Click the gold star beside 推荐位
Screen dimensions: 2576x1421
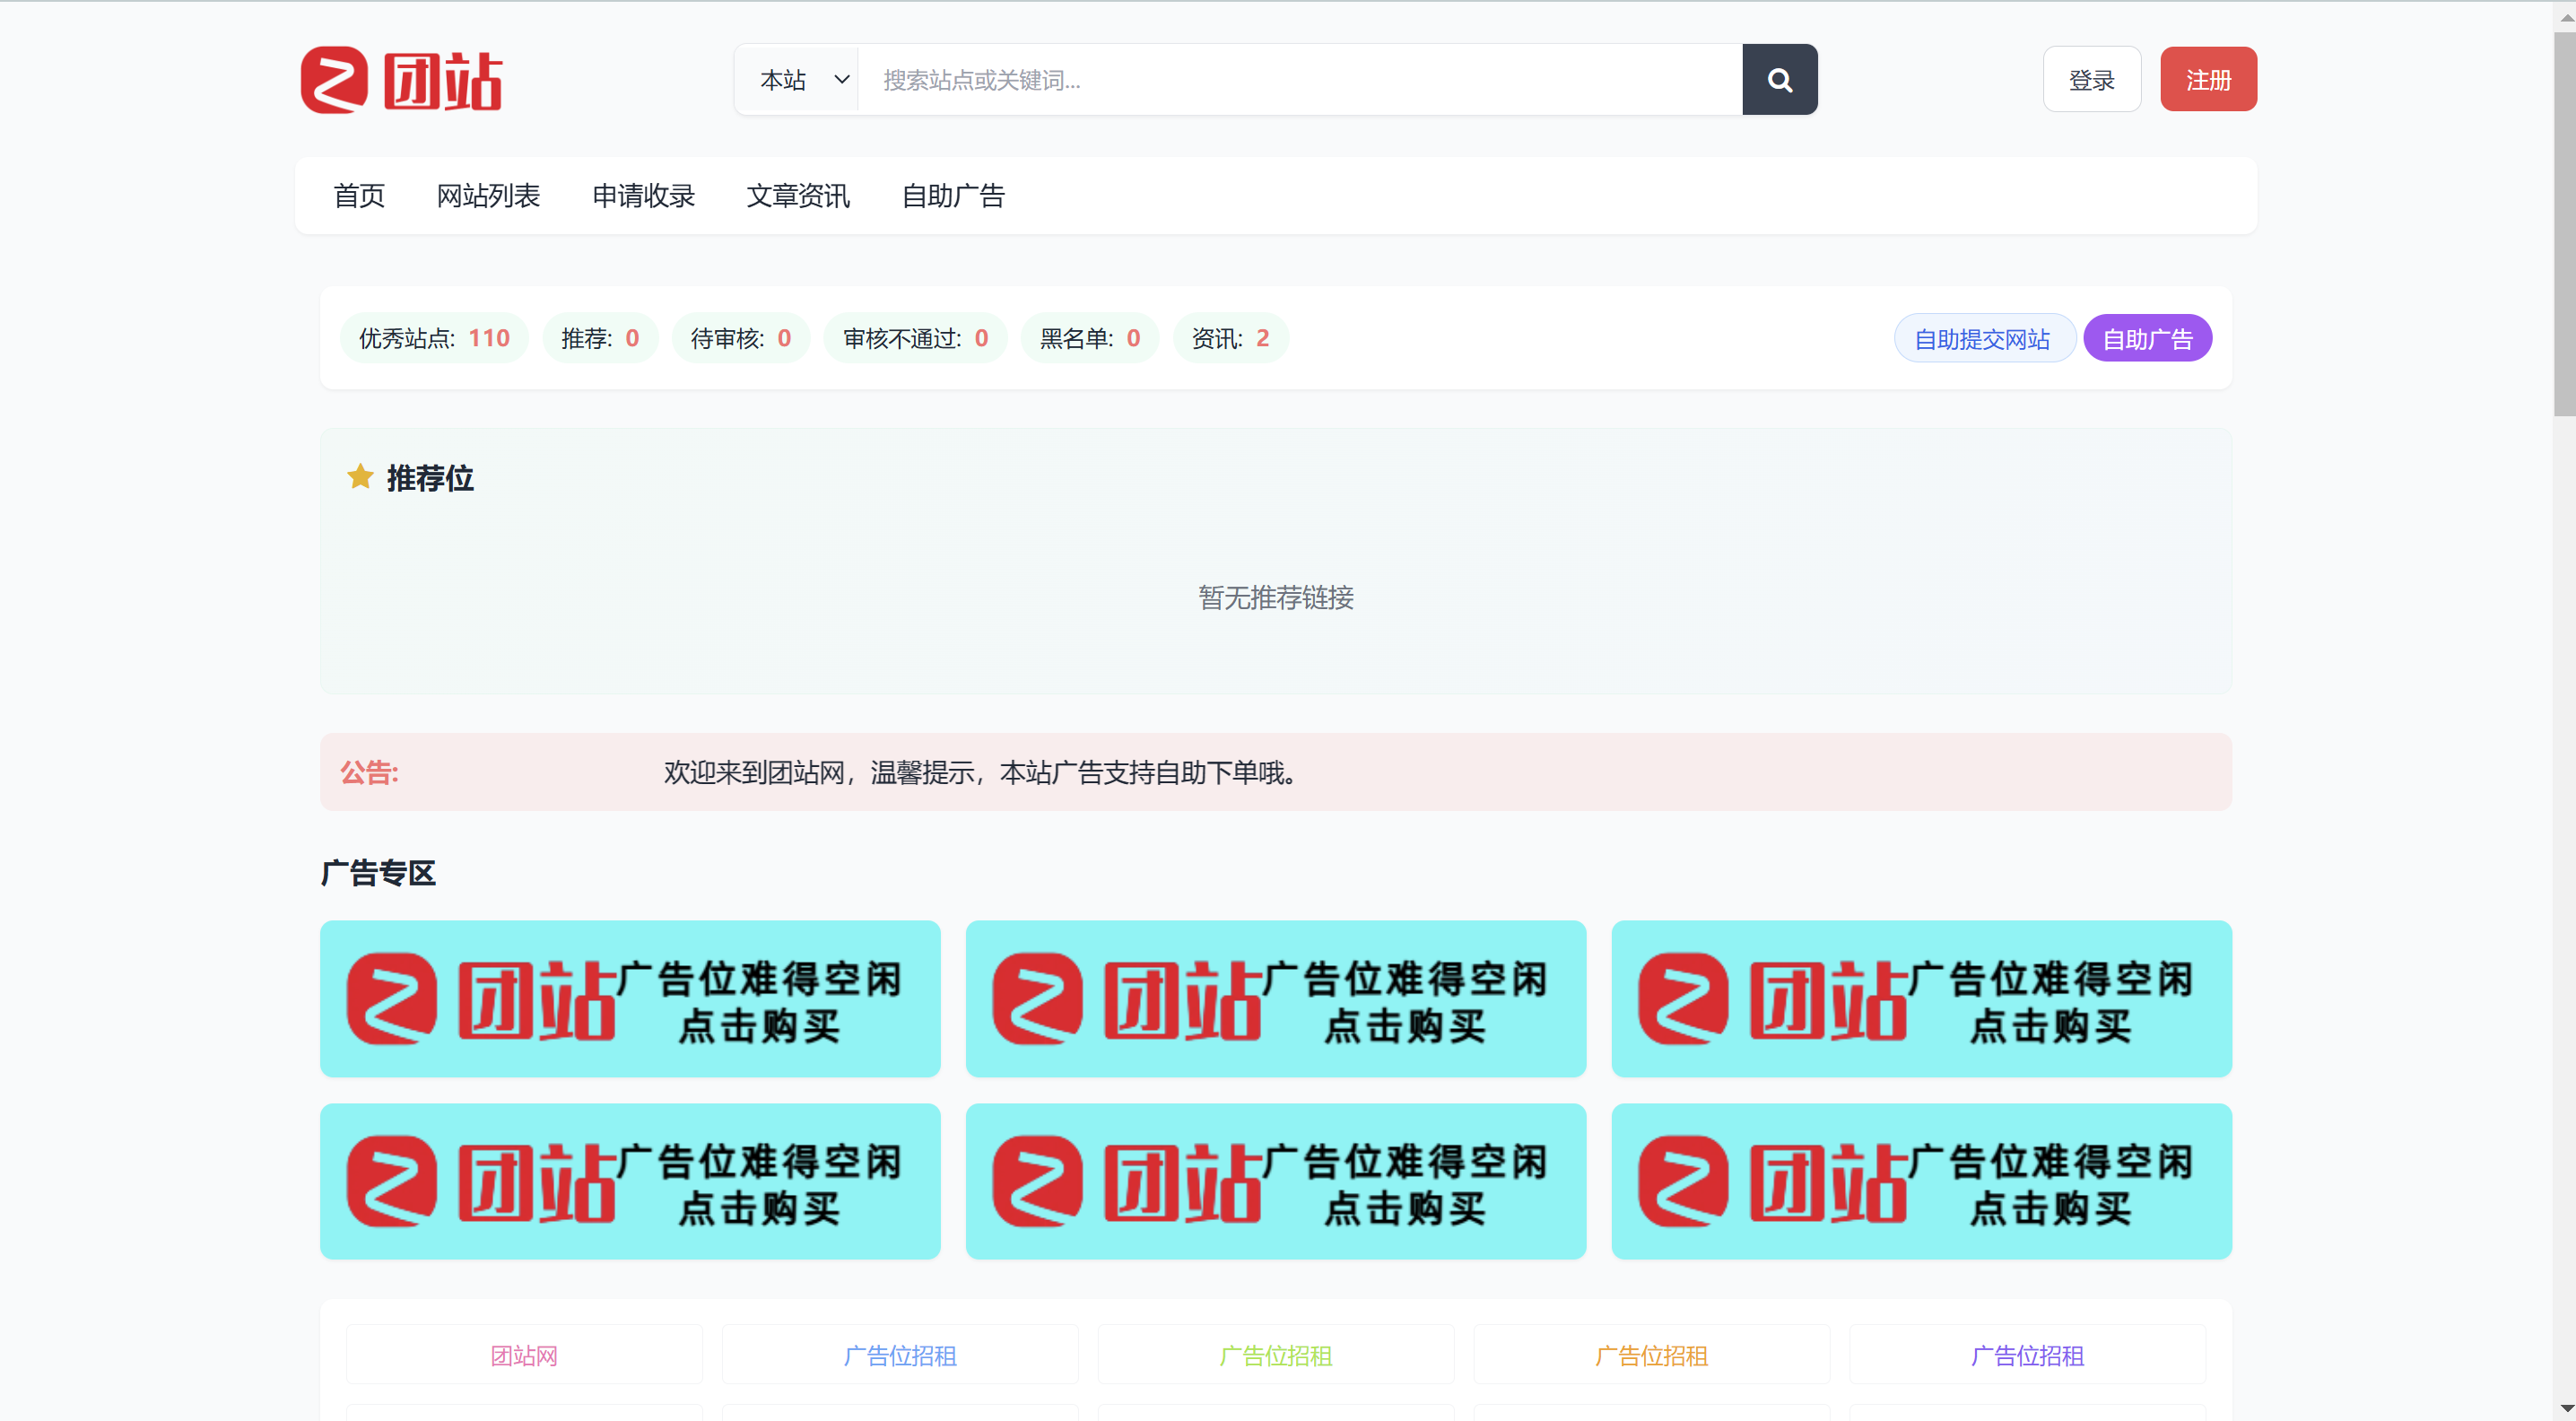tap(360, 477)
